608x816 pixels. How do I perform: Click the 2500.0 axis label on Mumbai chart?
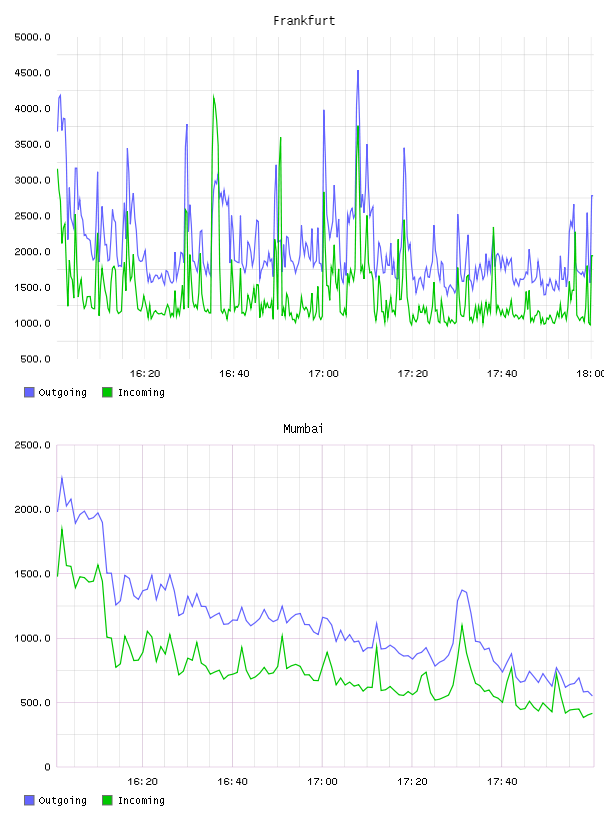pyautogui.click(x=32, y=445)
